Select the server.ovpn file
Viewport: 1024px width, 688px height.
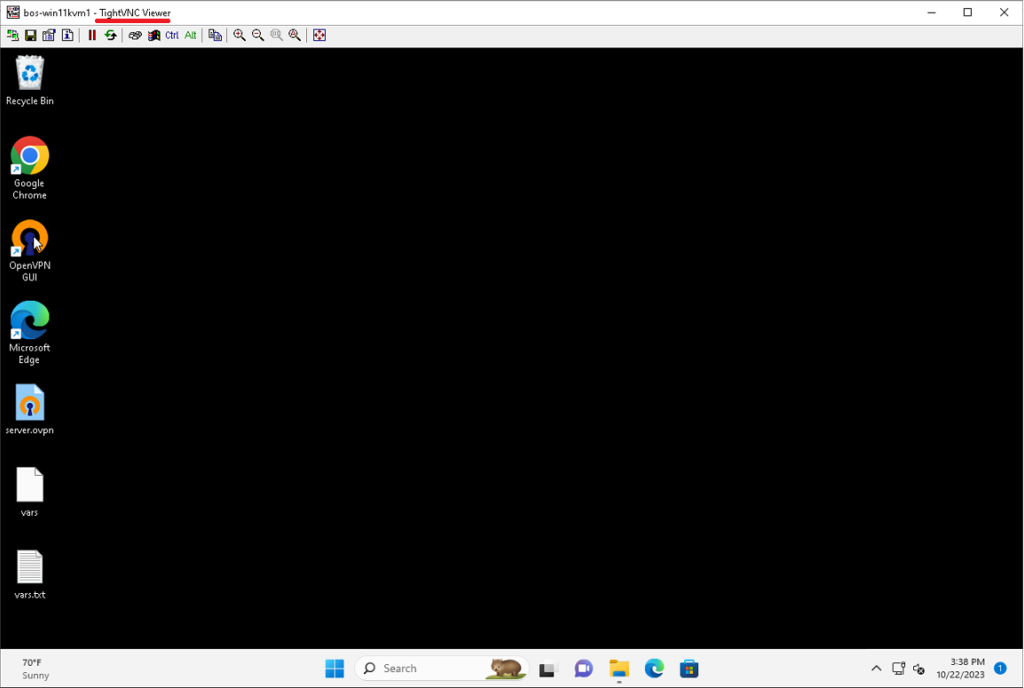(x=29, y=409)
